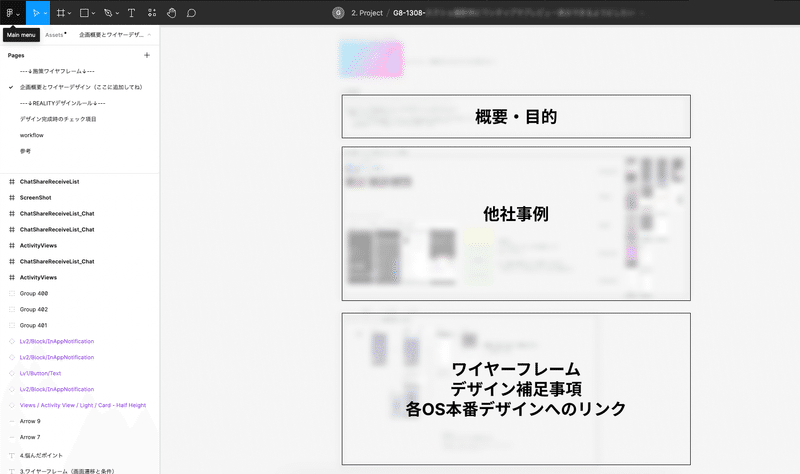The image size is (800, 474).
Task: Select the Rectangle shape tool
Action: [x=85, y=13]
